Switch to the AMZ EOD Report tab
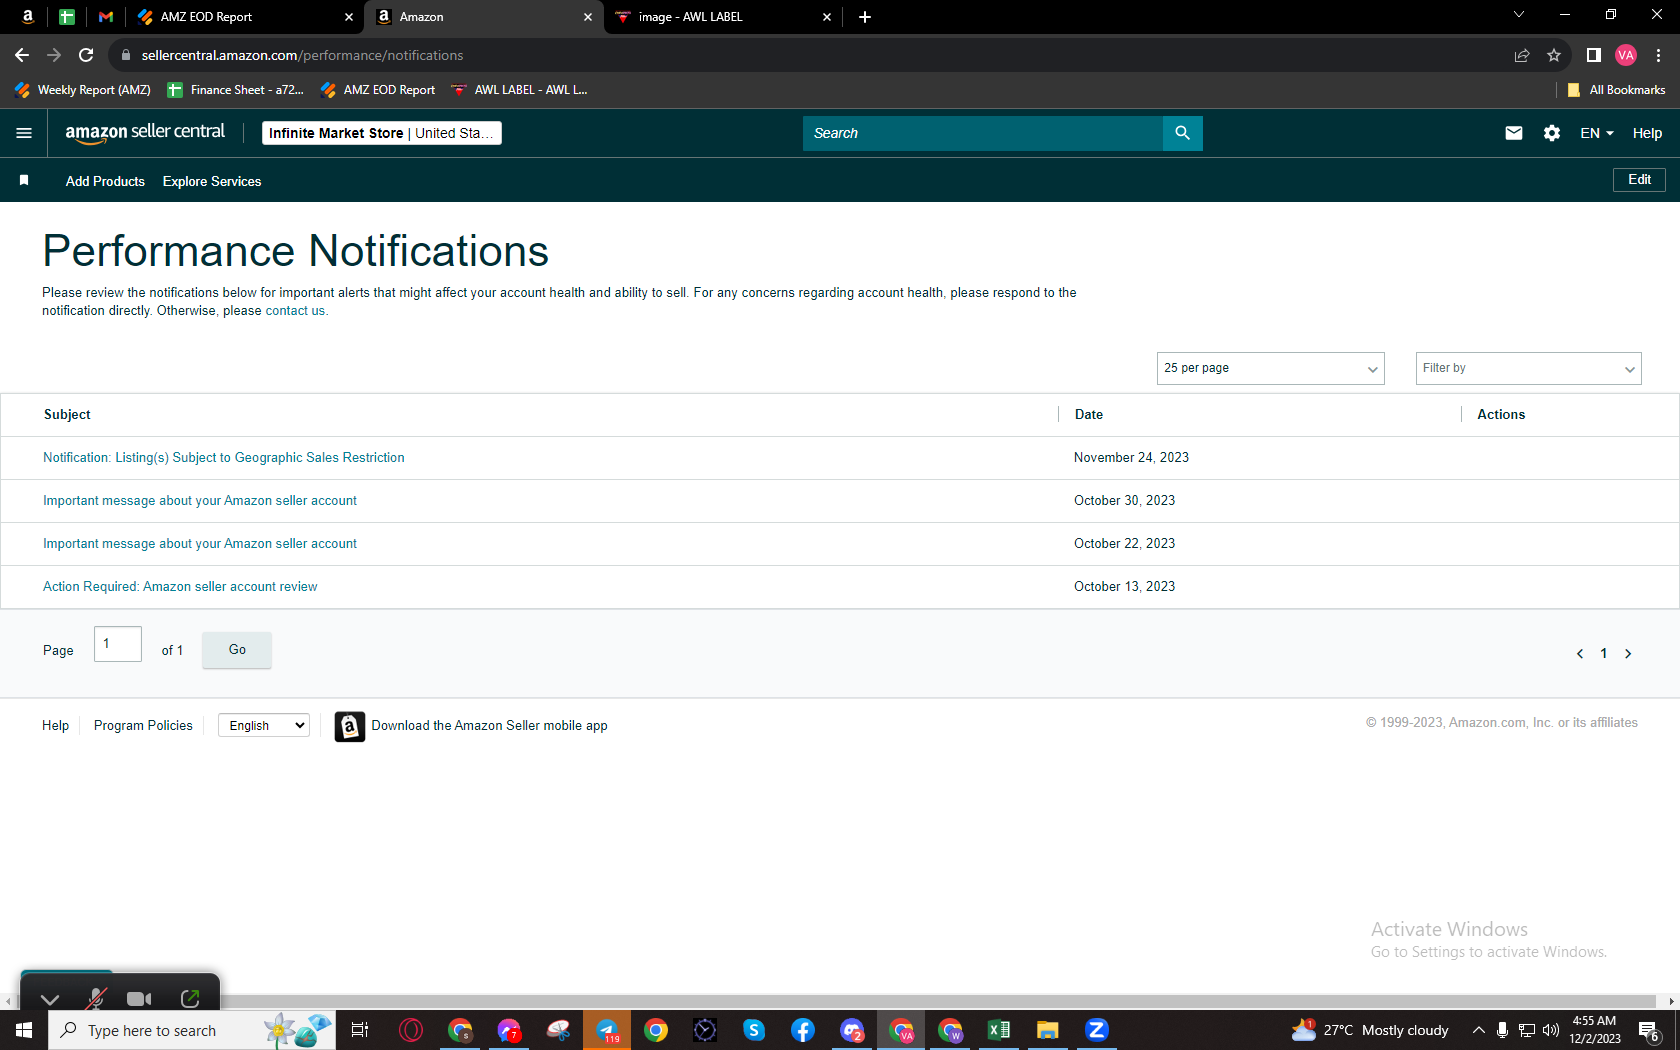 [x=245, y=17]
